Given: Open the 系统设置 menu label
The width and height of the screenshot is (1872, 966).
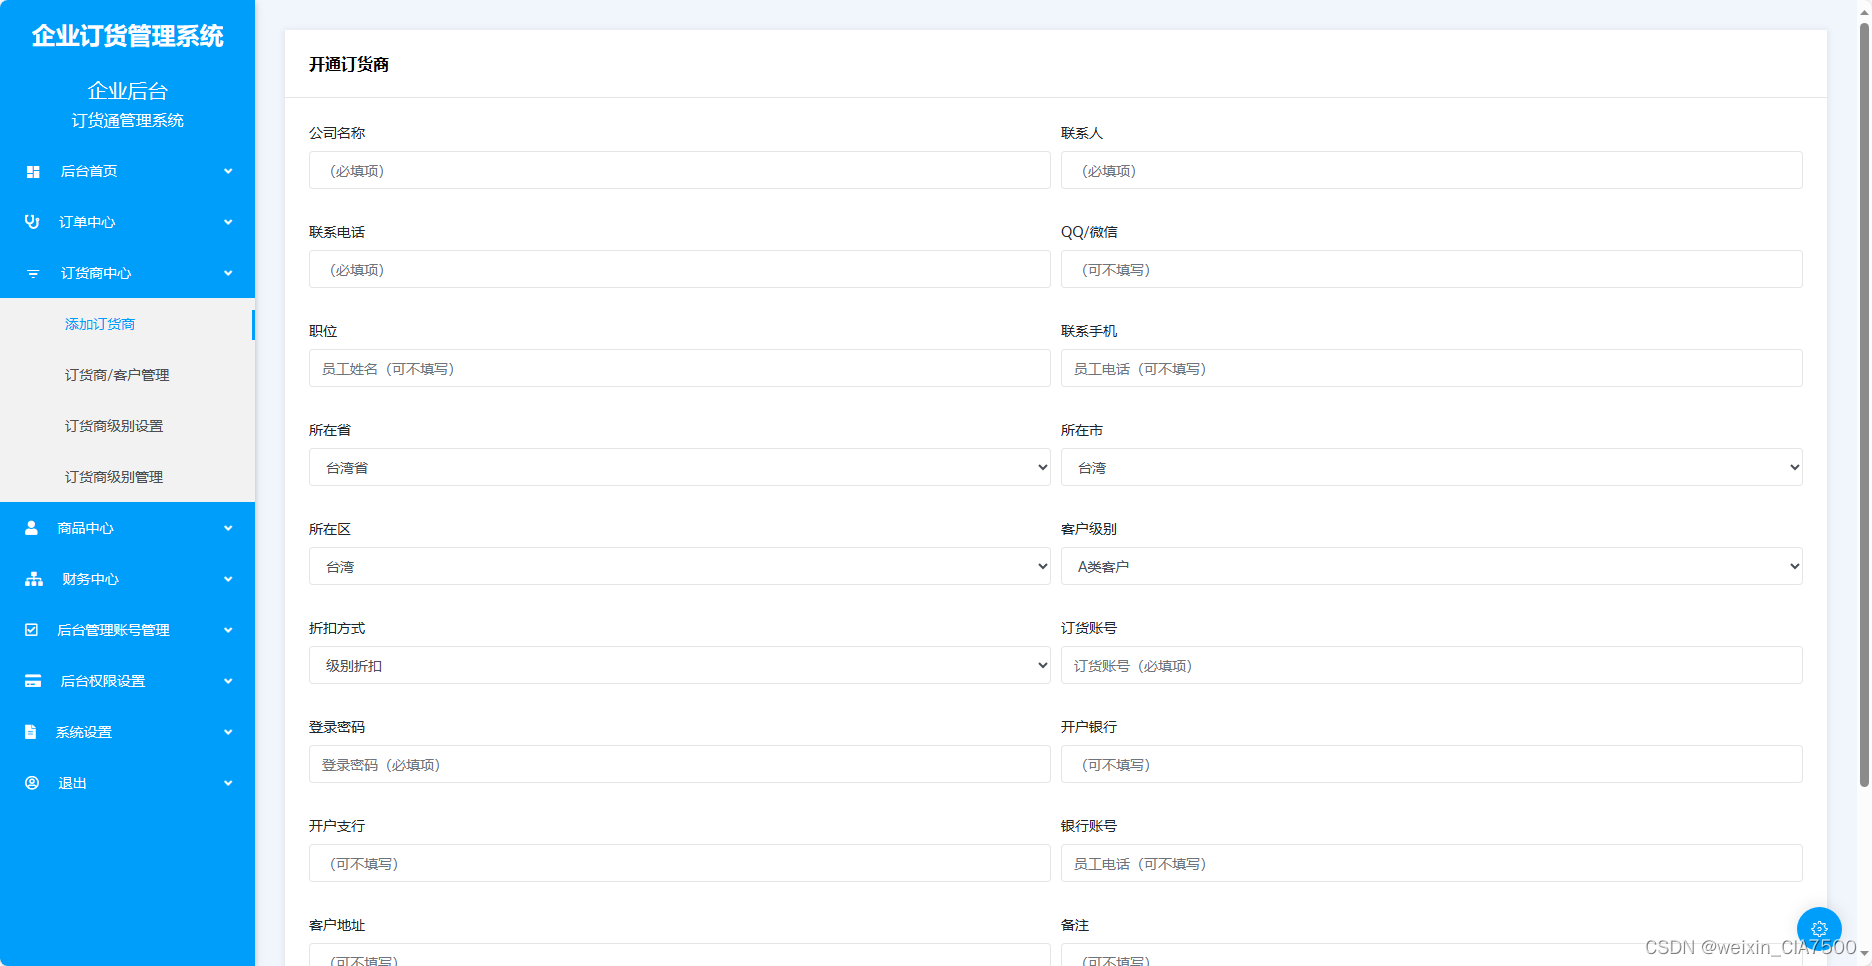Looking at the screenshot, I should coord(84,732).
